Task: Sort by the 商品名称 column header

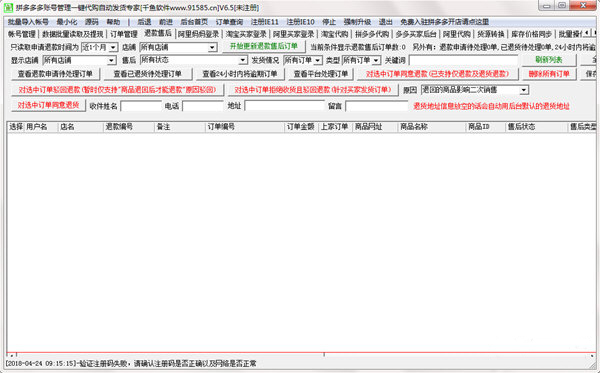Action: (x=432, y=127)
